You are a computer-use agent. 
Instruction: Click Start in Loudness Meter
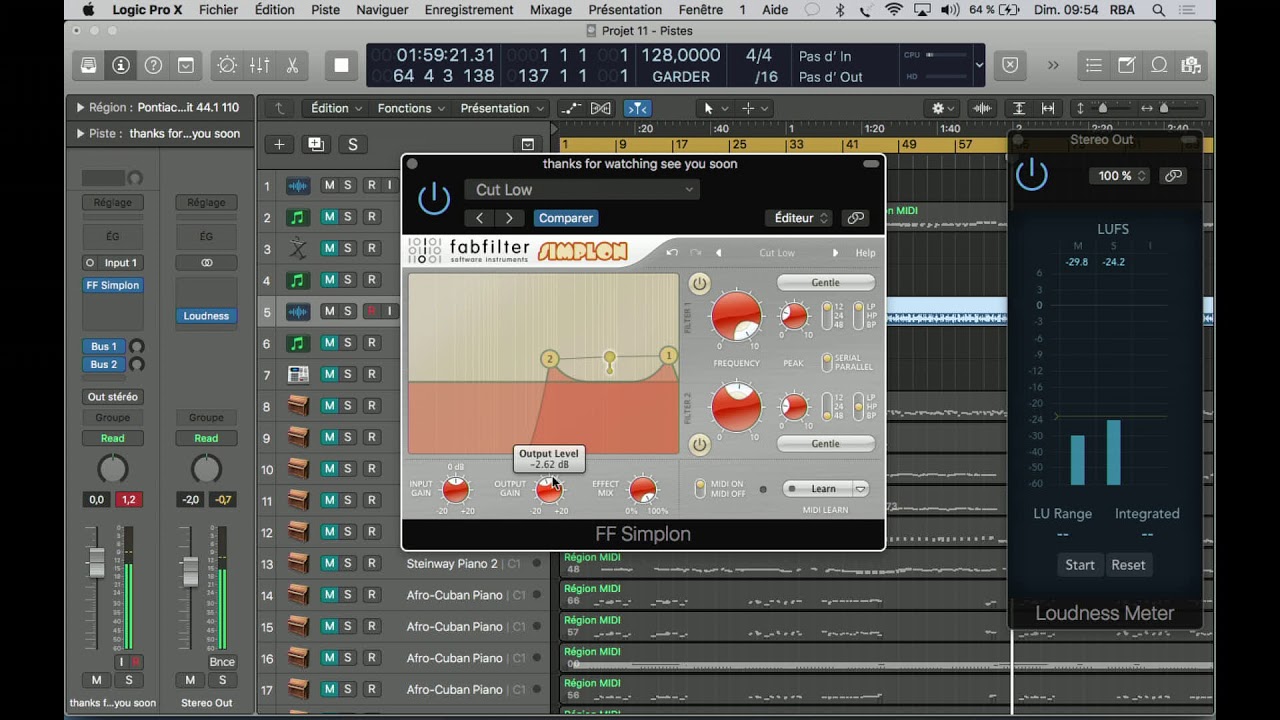click(x=1080, y=565)
